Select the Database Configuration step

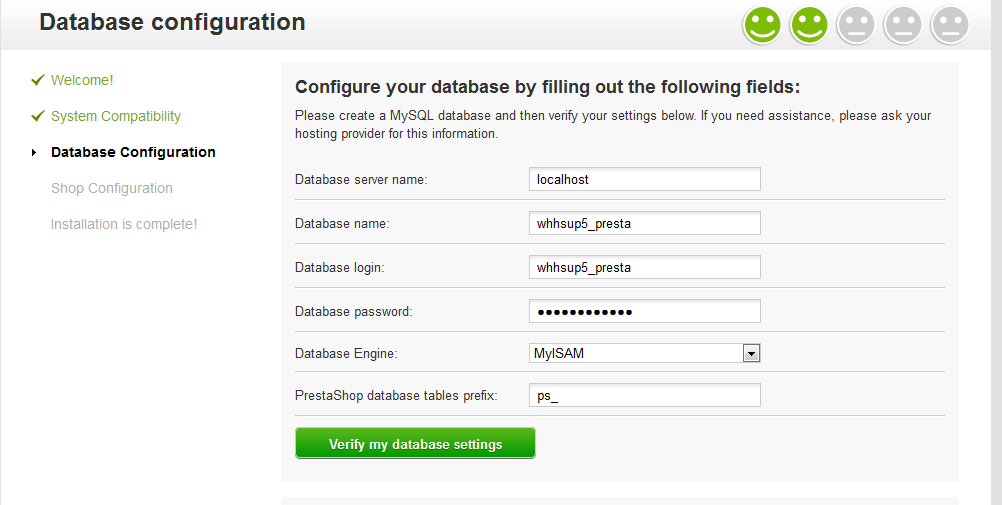tap(133, 152)
